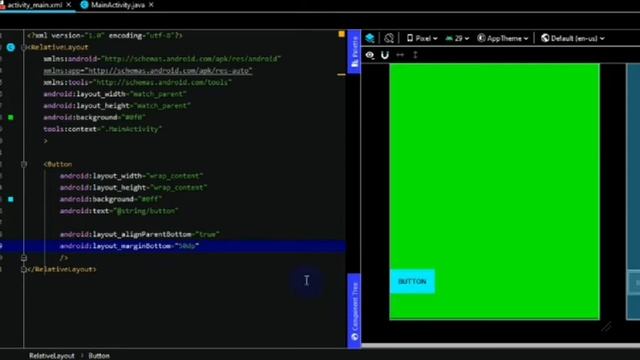Click the tools:context attribute line
Viewport: 640px width, 360px height.
pyautogui.click(x=102, y=129)
